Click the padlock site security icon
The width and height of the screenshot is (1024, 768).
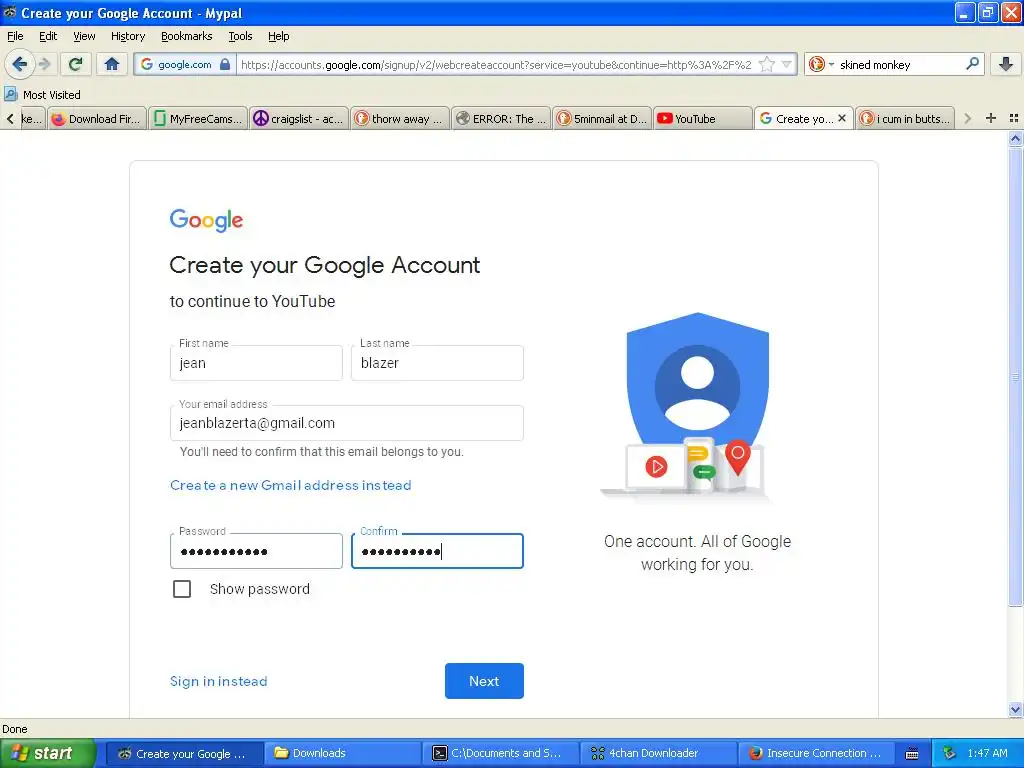pyautogui.click(x=225, y=64)
